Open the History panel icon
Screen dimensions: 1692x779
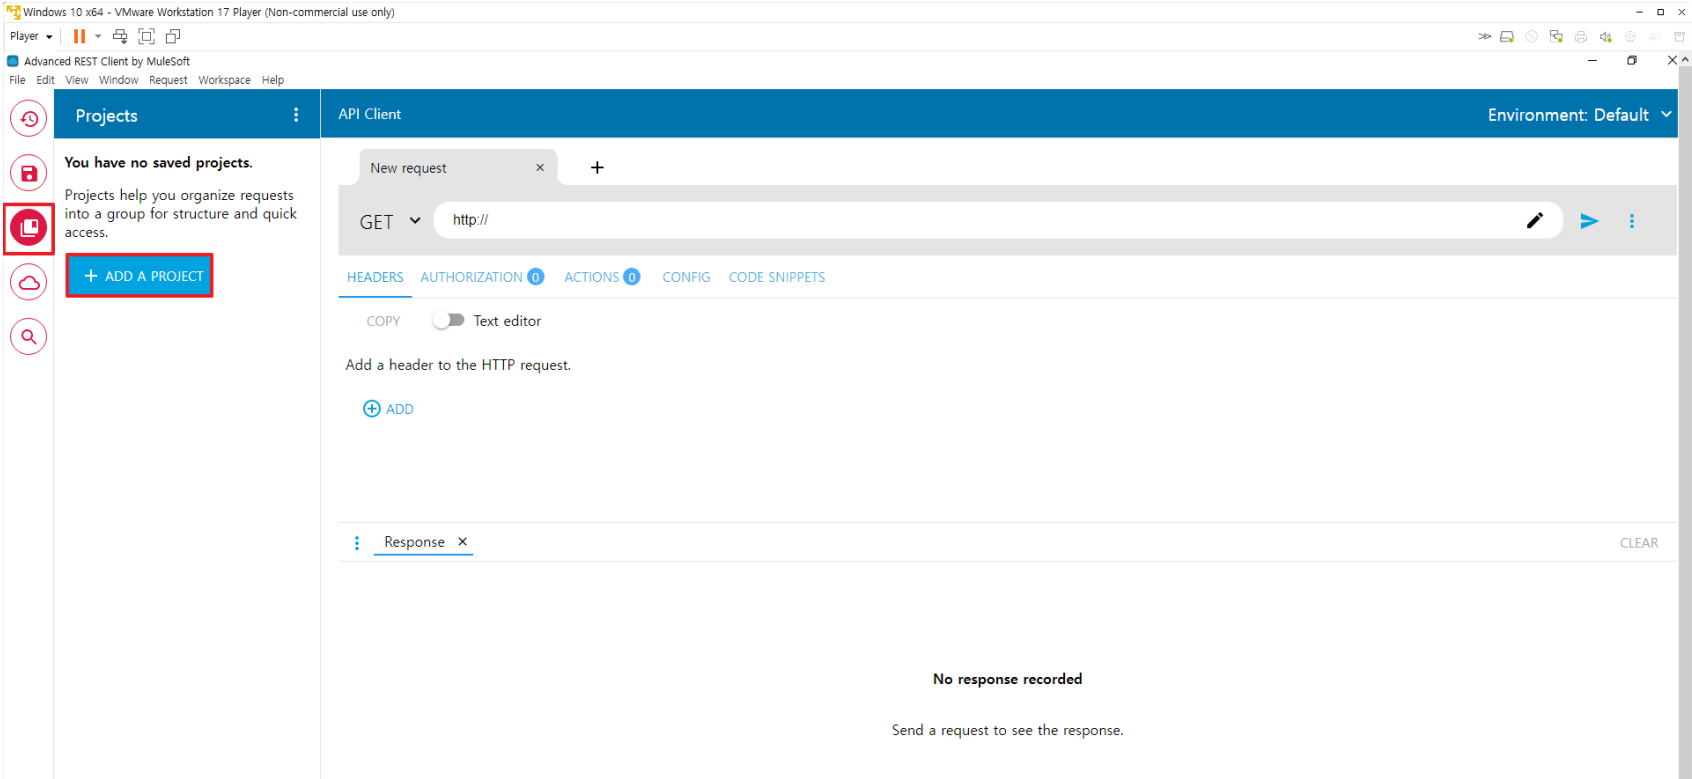[x=29, y=119]
